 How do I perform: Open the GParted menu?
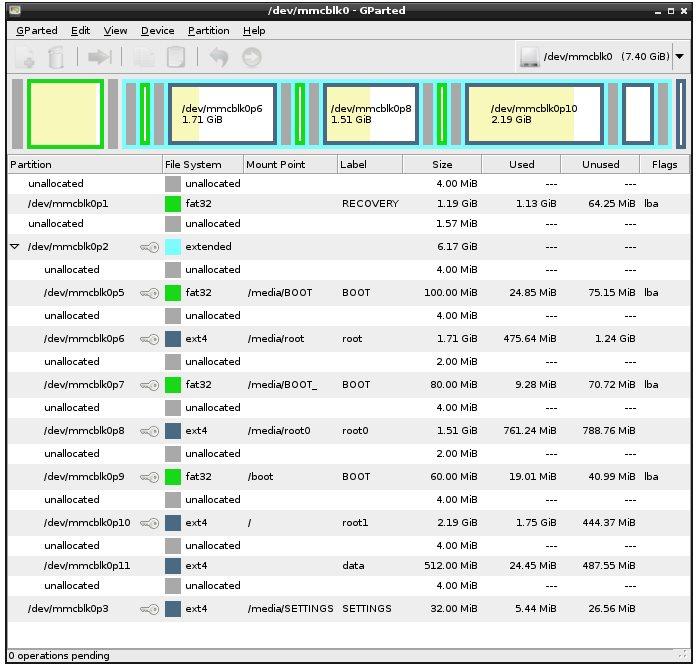(37, 31)
